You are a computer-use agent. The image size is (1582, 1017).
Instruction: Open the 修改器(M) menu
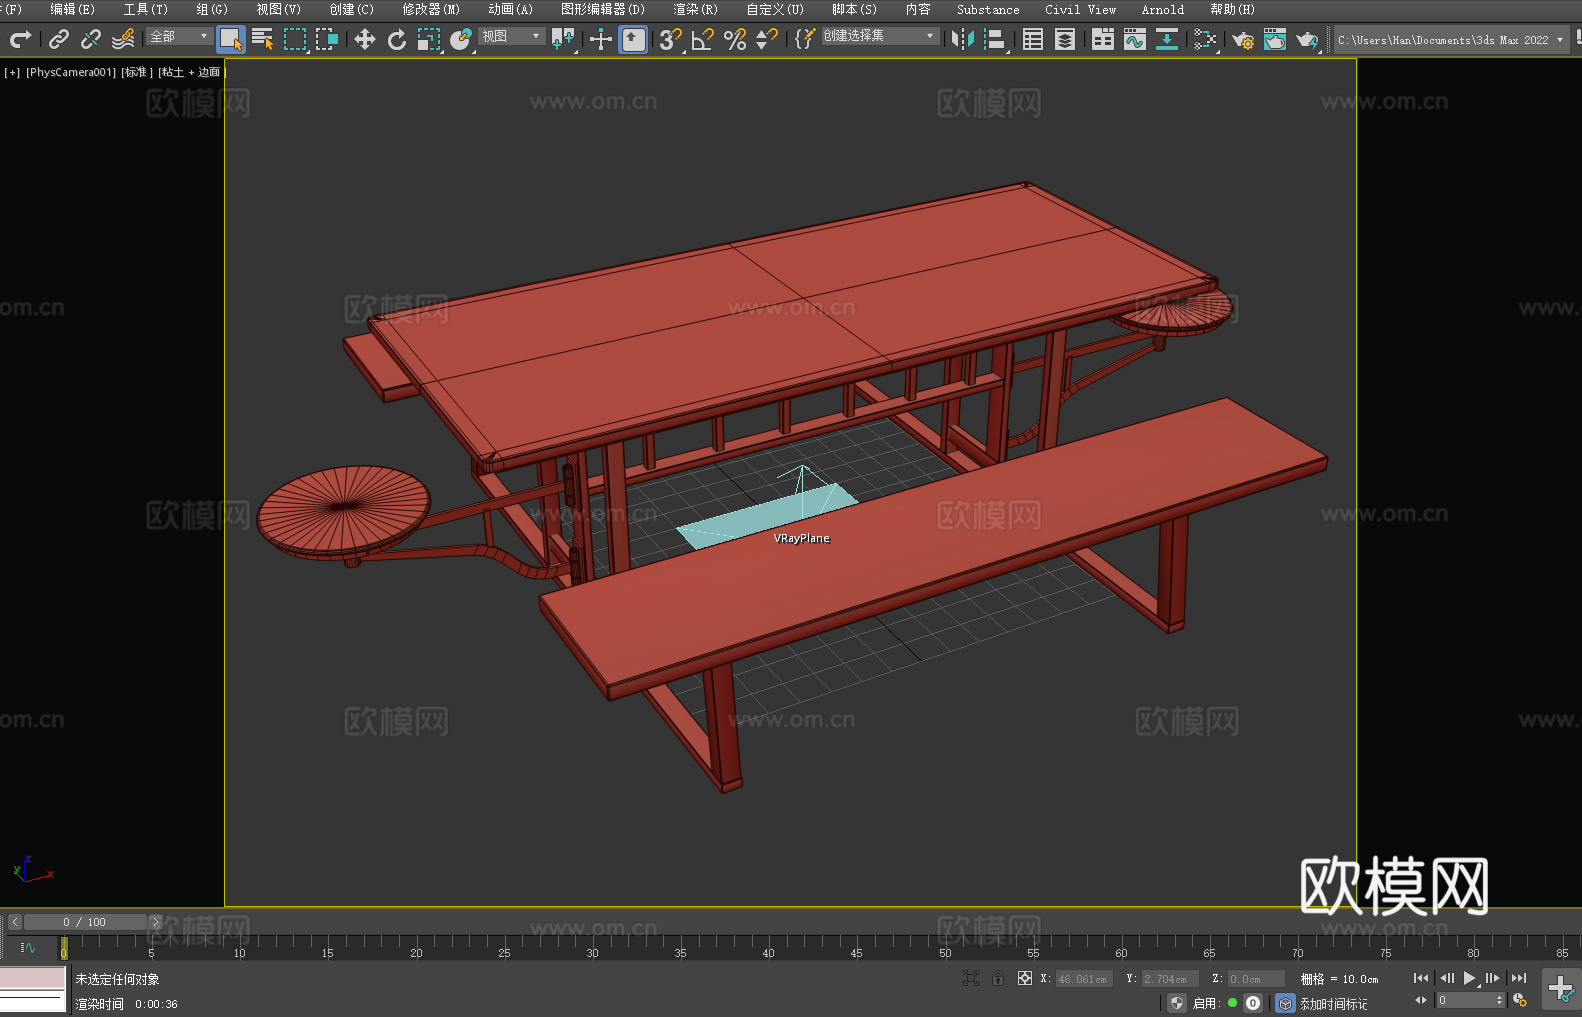pos(431,9)
